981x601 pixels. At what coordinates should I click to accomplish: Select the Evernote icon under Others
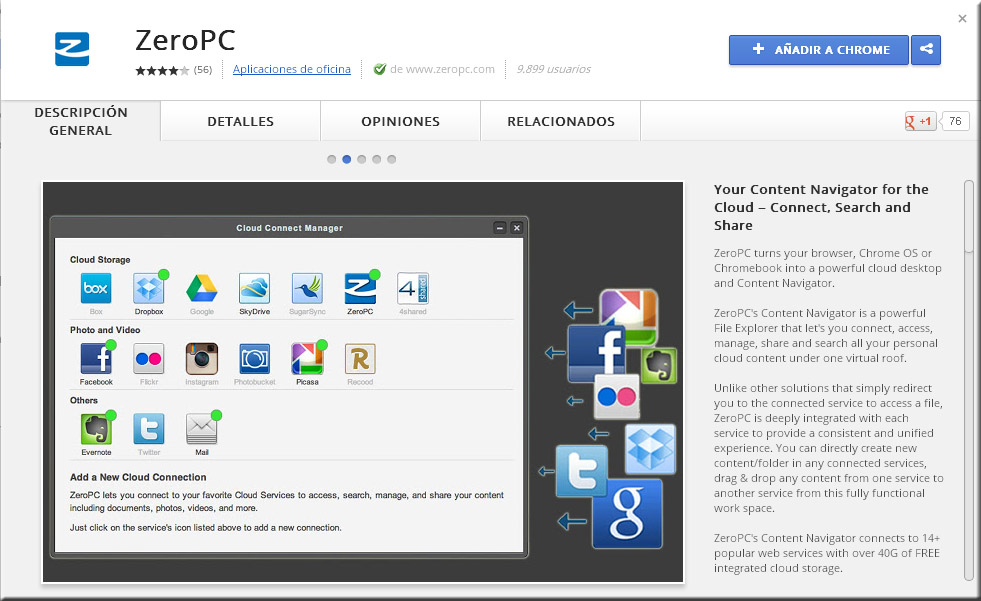(96, 429)
